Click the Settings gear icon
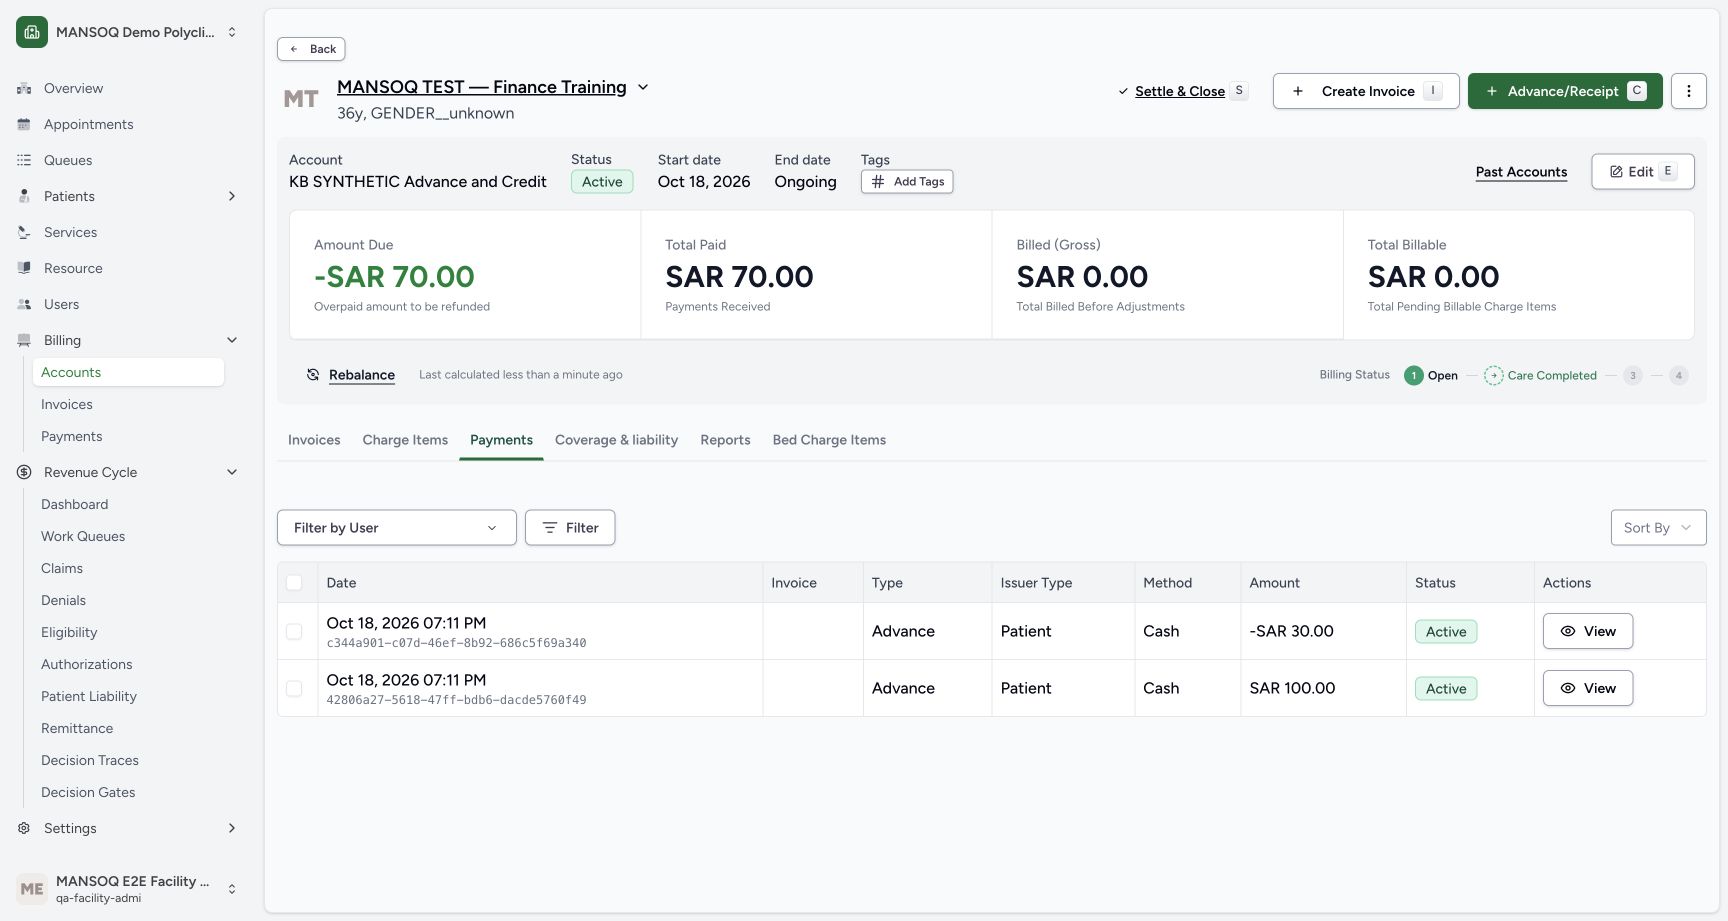This screenshot has height=921, width=1728. pyautogui.click(x=24, y=828)
